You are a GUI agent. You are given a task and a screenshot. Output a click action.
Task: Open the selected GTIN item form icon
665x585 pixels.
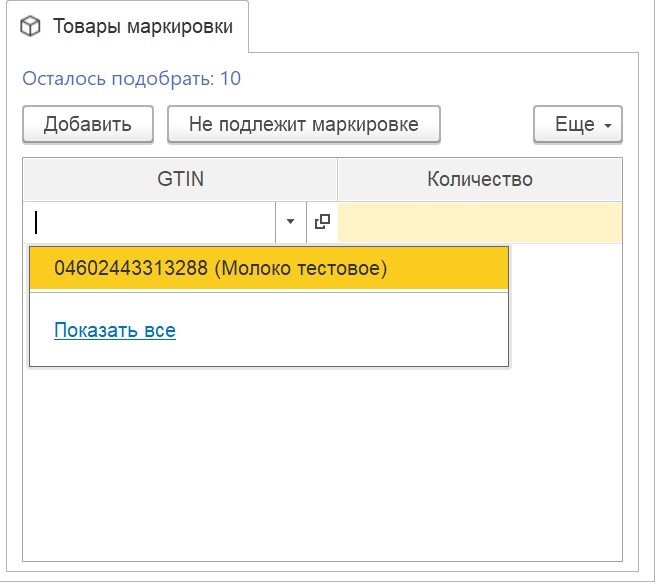(322, 221)
